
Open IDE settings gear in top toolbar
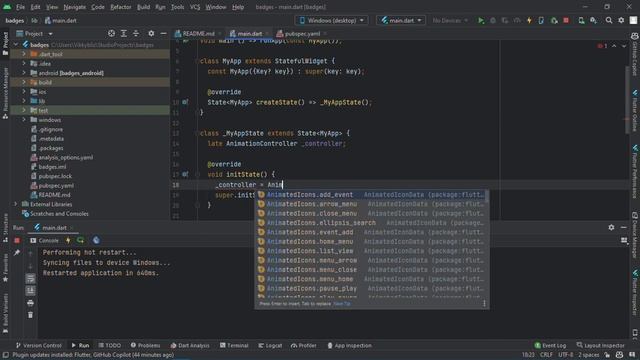621,20
